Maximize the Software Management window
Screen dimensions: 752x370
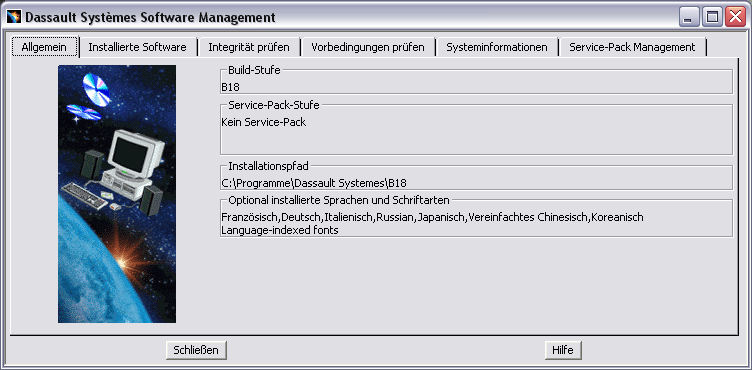[712, 17]
